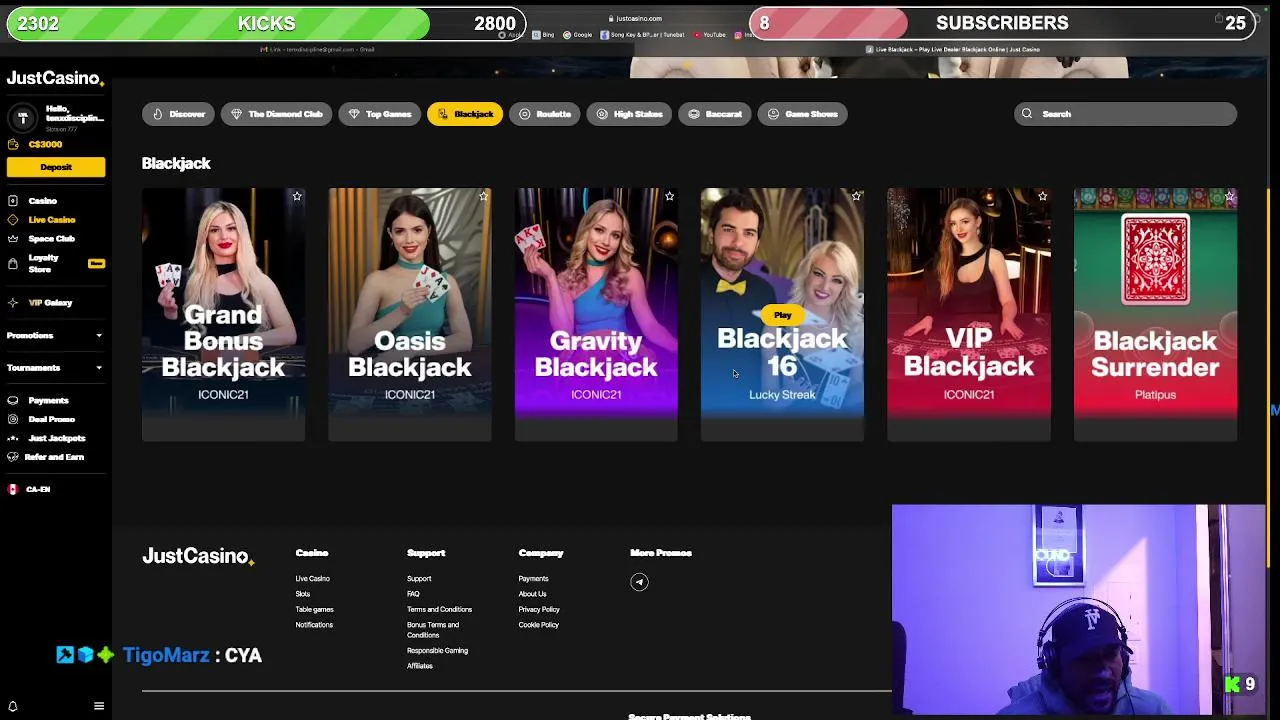Viewport: 1280px width, 720px height.
Task: Select the Blackjack category tab
Action: click(x=465, y=114)
